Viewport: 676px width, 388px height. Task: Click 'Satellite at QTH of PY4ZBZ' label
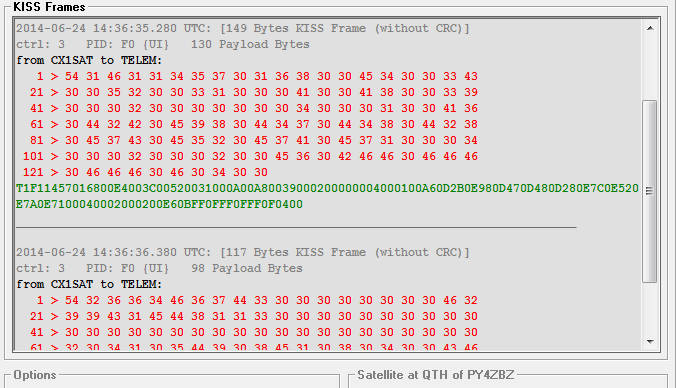436,375
